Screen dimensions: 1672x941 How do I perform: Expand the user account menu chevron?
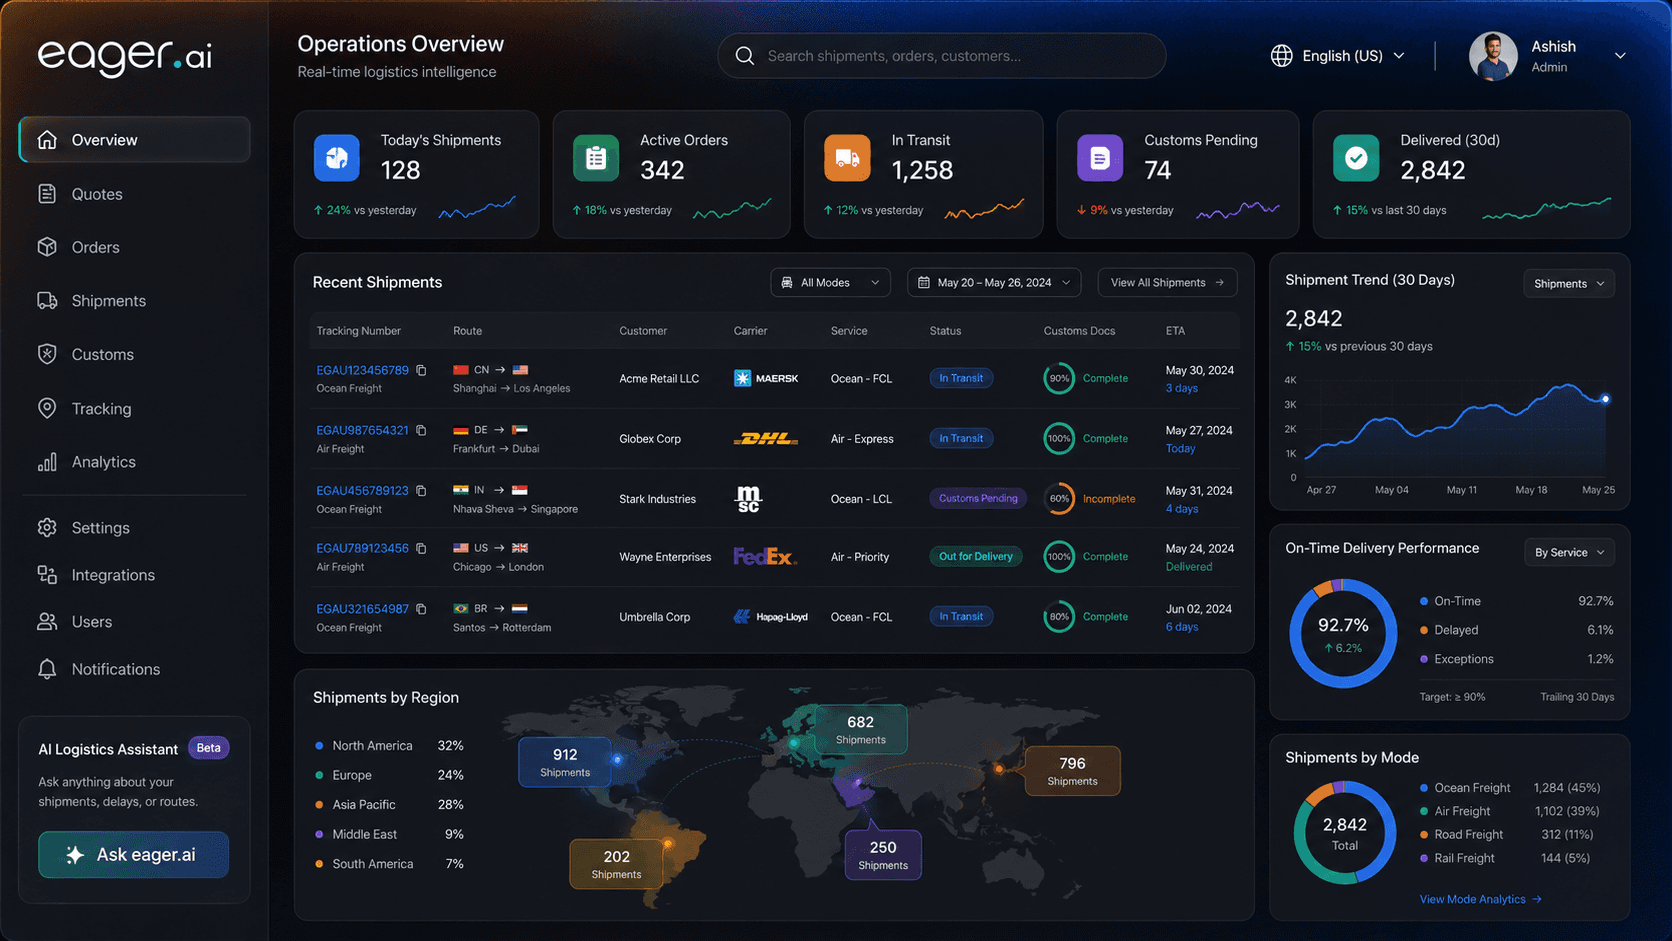pos(1620,56)
